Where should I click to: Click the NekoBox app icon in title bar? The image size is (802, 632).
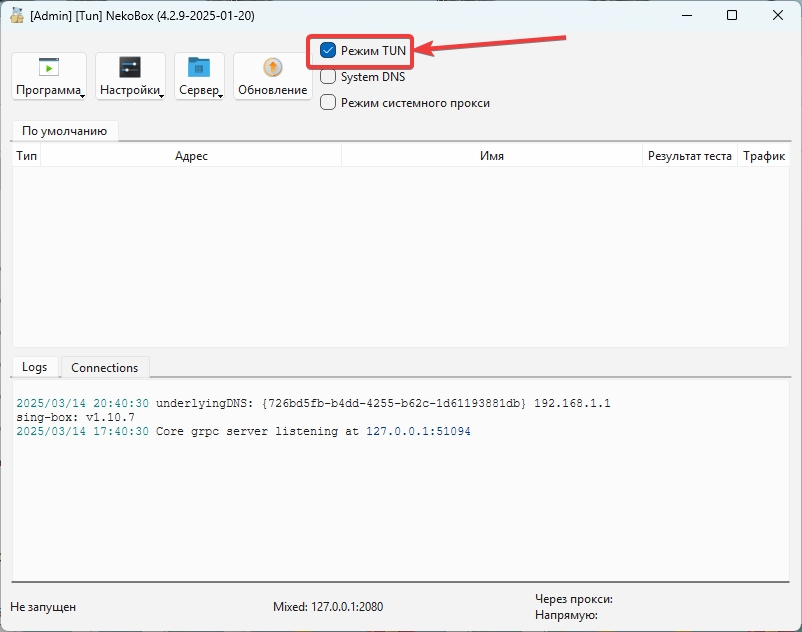(16, 15)
